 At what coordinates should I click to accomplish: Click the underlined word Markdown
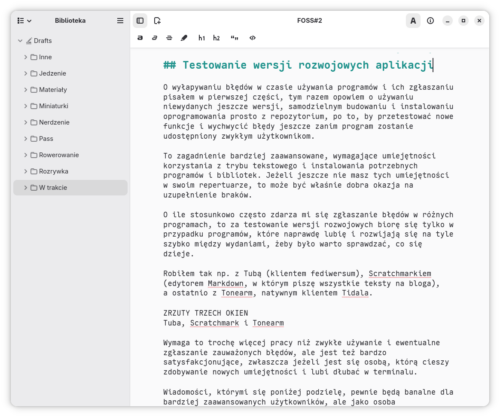pyautogui.click(x=226, y=283)
